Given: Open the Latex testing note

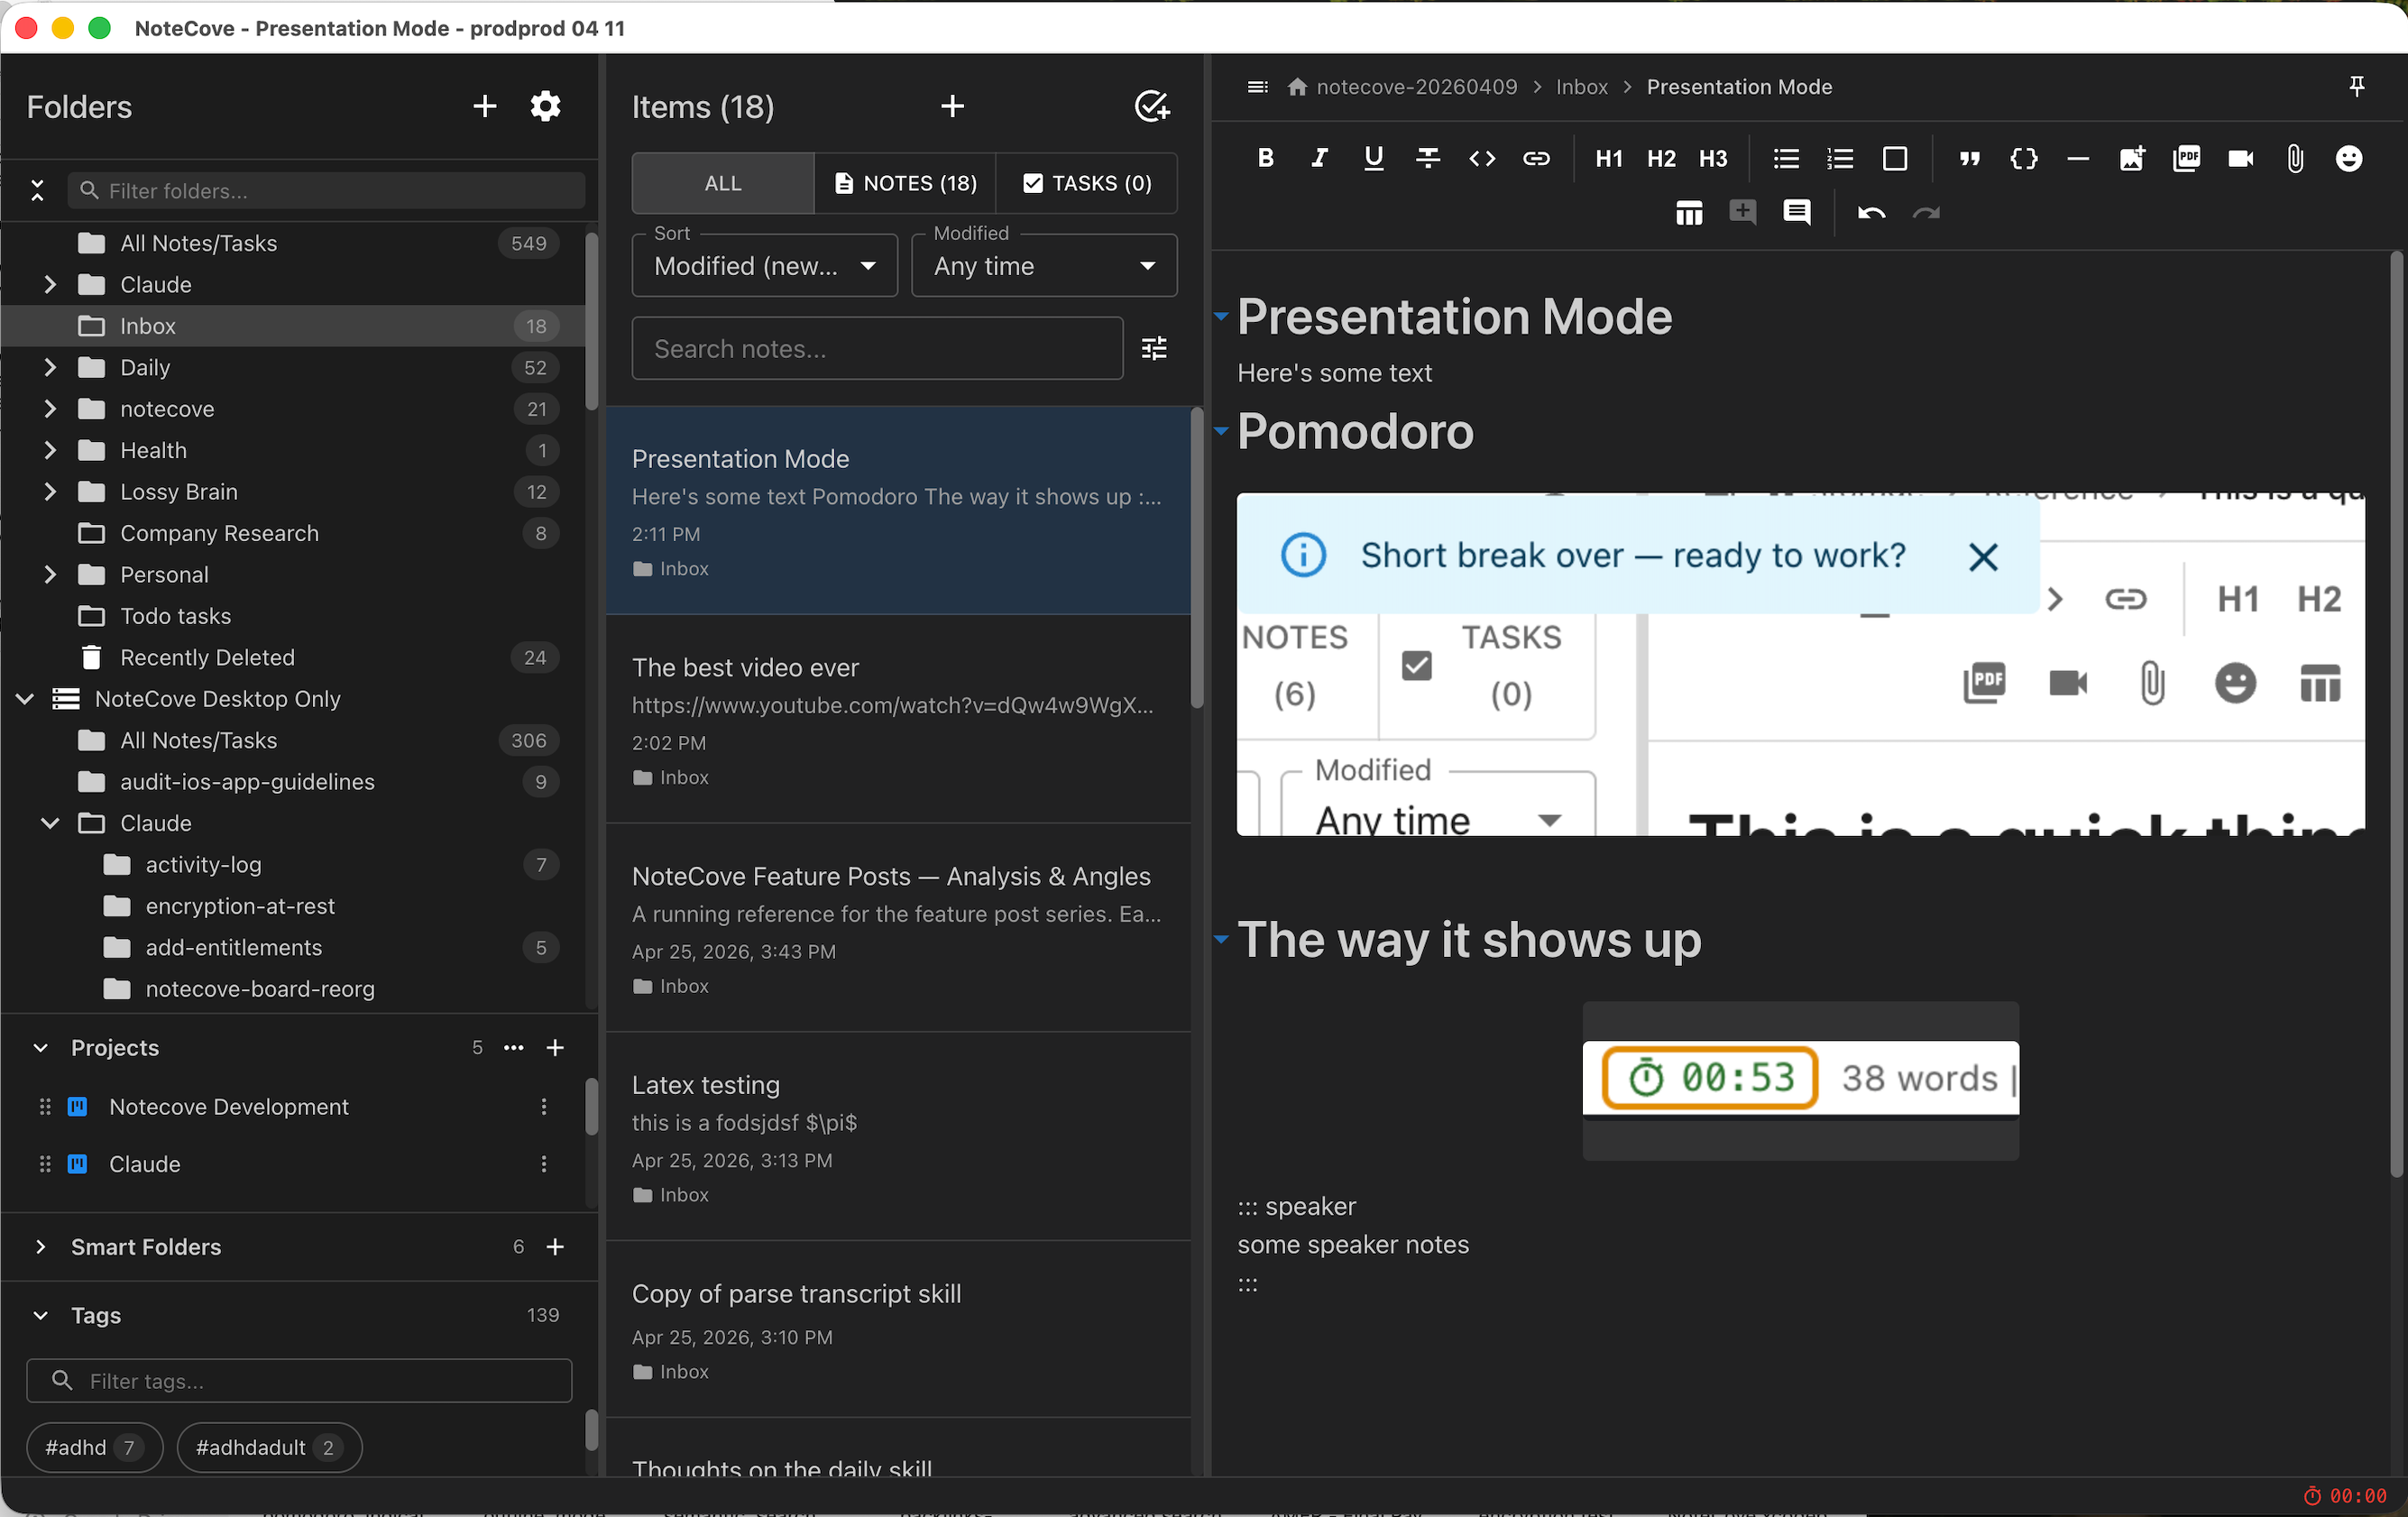Looking at the screenshot, I should pyautogui.click(x=898, y=1136).
